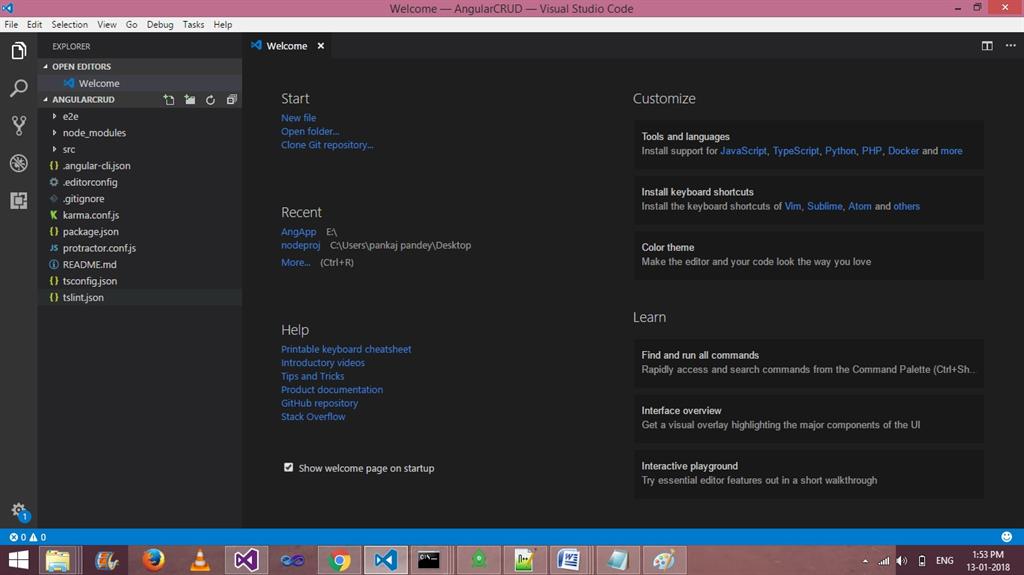Open the Help menu
Screen dimensions: 1024x575
click(x=223, y=25)
